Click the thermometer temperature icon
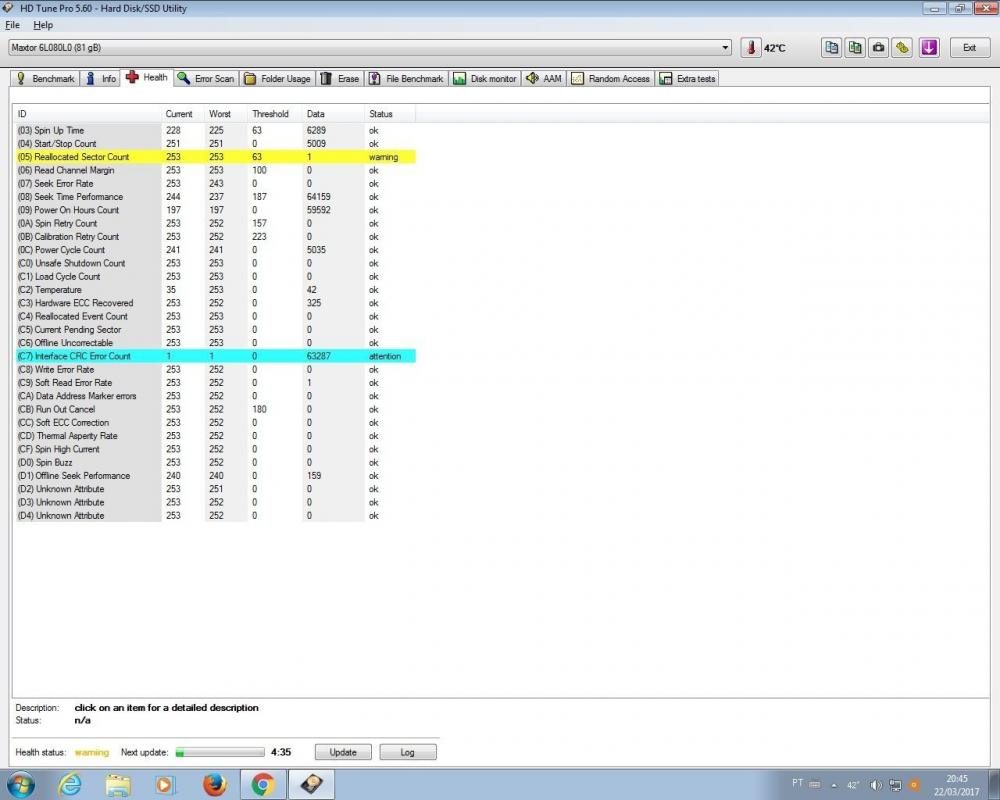The image size is (1000, 800). 751,47
